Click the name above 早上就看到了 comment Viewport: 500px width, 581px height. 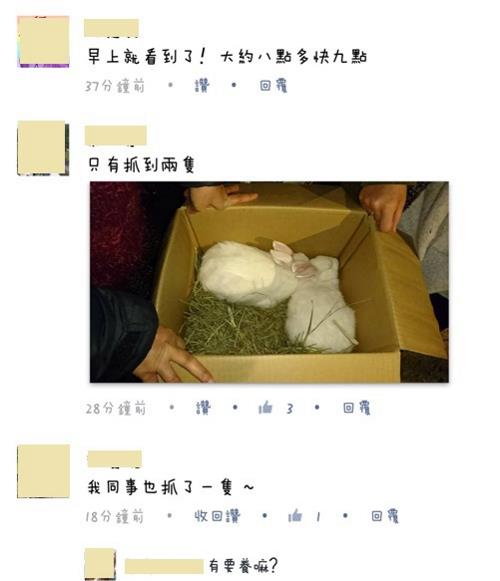pyautogui.click(x=111, y=28)
